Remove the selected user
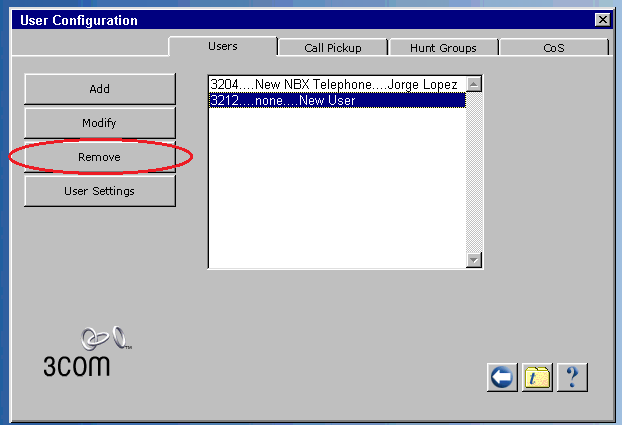 pyautogui.click(x=100, y=157)
